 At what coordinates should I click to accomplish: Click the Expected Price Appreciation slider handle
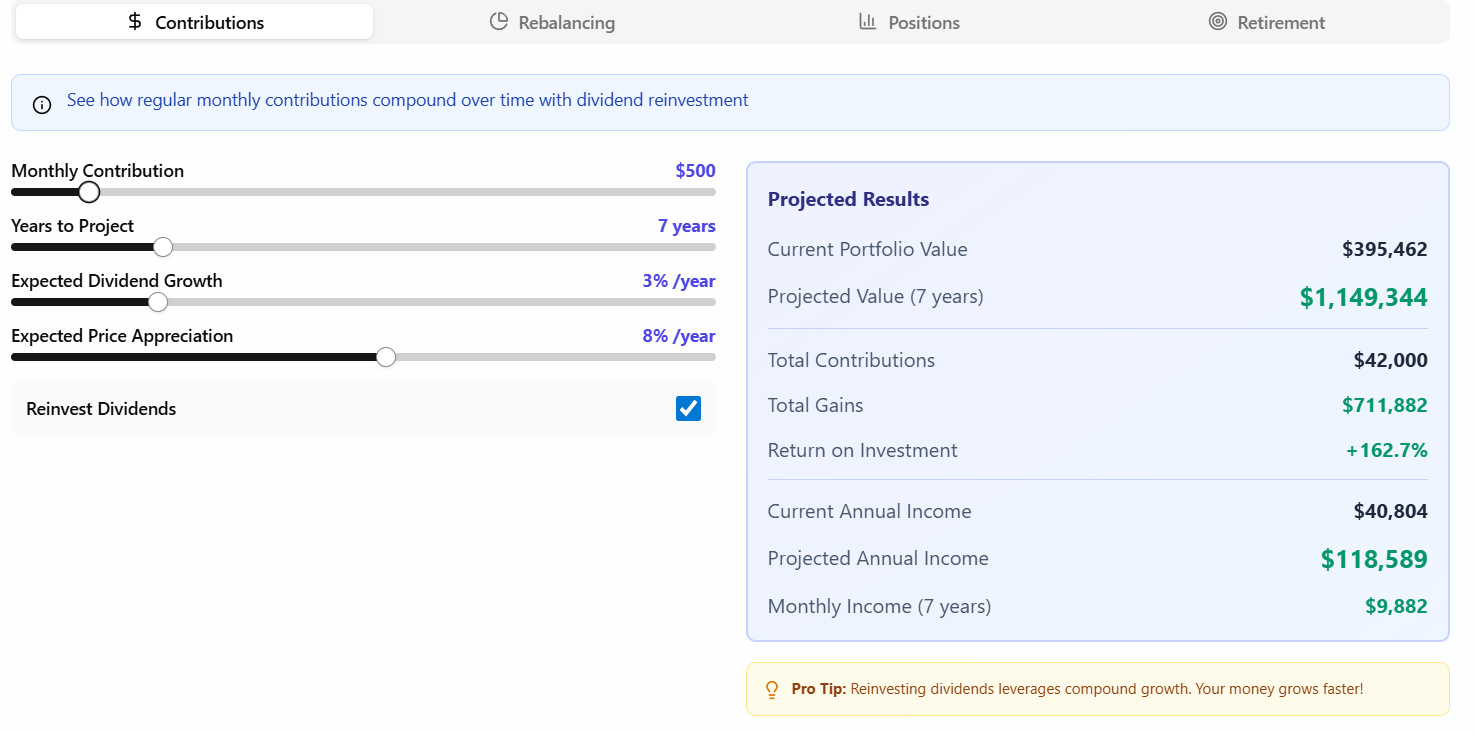386,357
